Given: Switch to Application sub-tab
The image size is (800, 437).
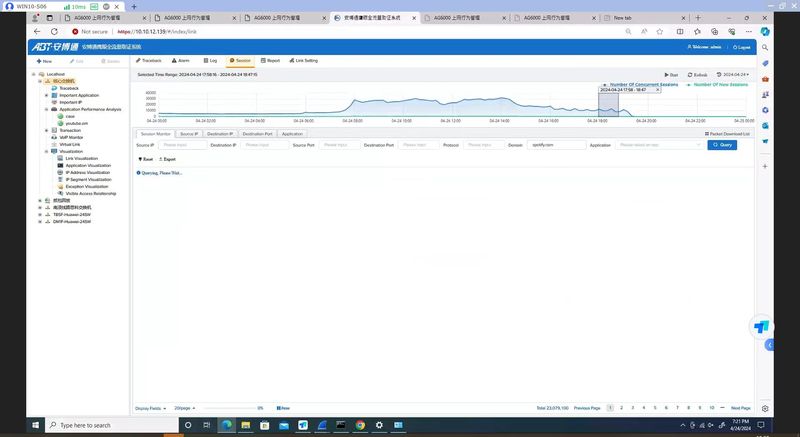Looking at the screenshot, I should pos(292,134).
